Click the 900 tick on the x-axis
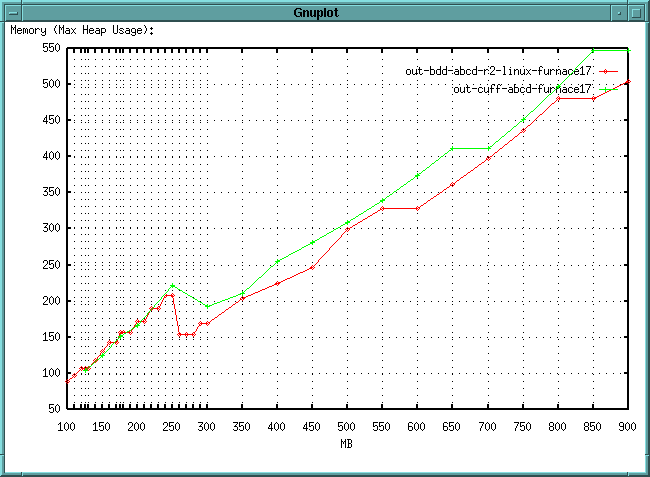The image size is (650, 477). (627, 426)
